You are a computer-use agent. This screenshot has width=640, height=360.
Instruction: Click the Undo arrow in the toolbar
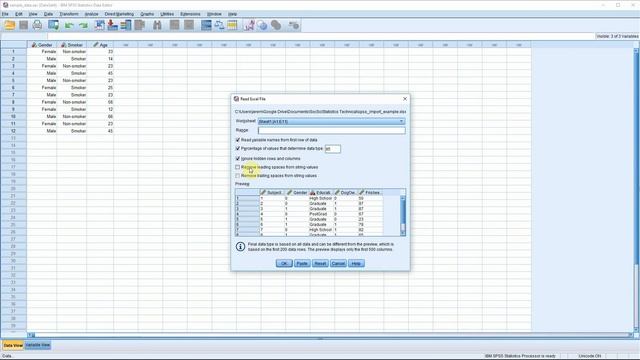click(69, 26)
